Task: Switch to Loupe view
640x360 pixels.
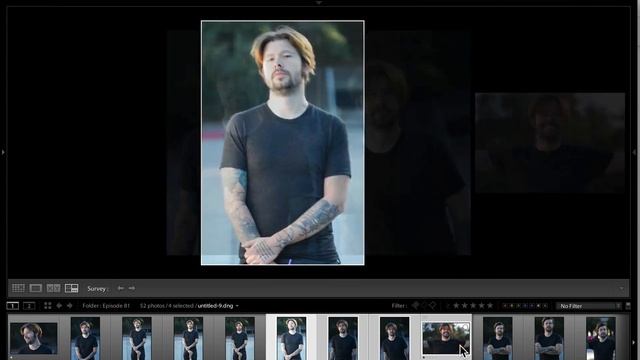Action: click(36, 288)
